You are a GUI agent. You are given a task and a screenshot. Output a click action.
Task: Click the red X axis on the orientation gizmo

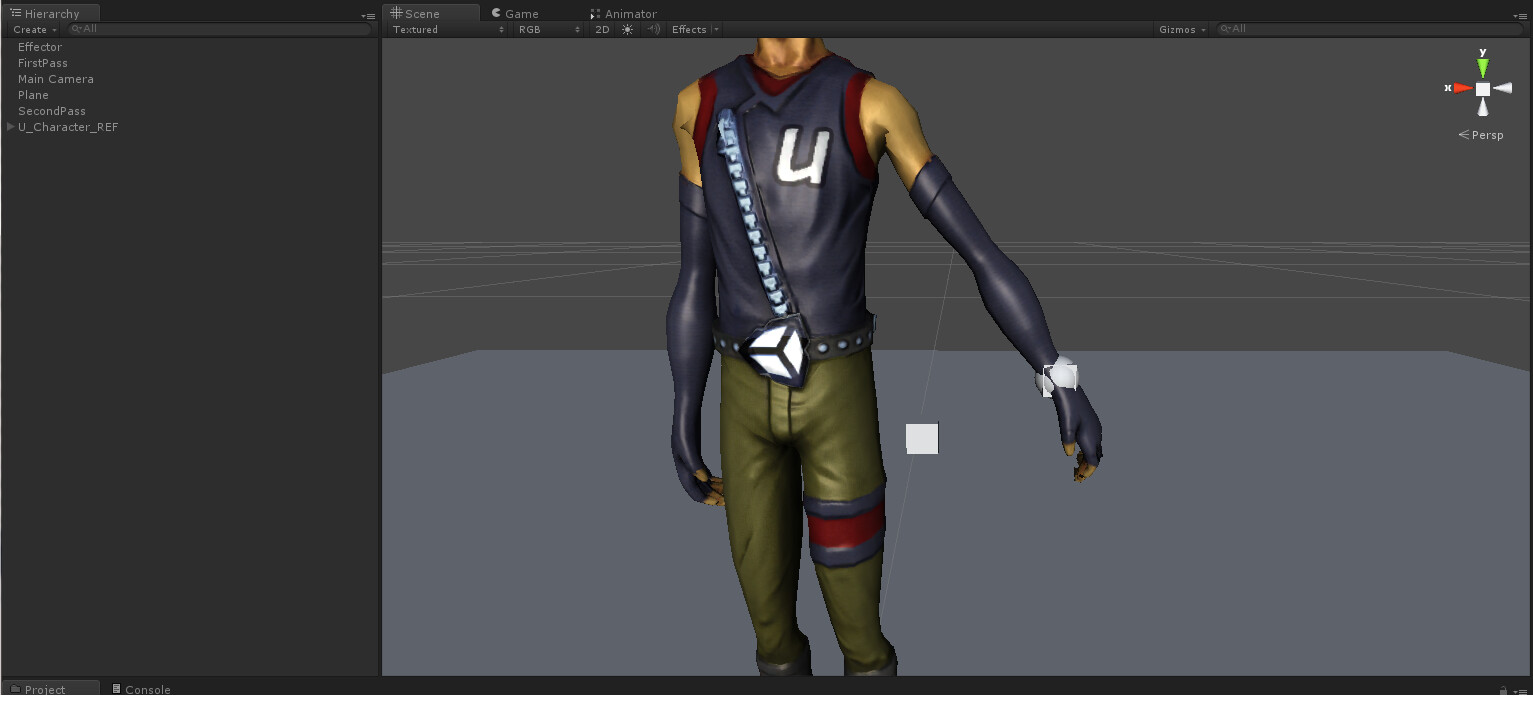pyautogui.click(x=1461, y=88)
